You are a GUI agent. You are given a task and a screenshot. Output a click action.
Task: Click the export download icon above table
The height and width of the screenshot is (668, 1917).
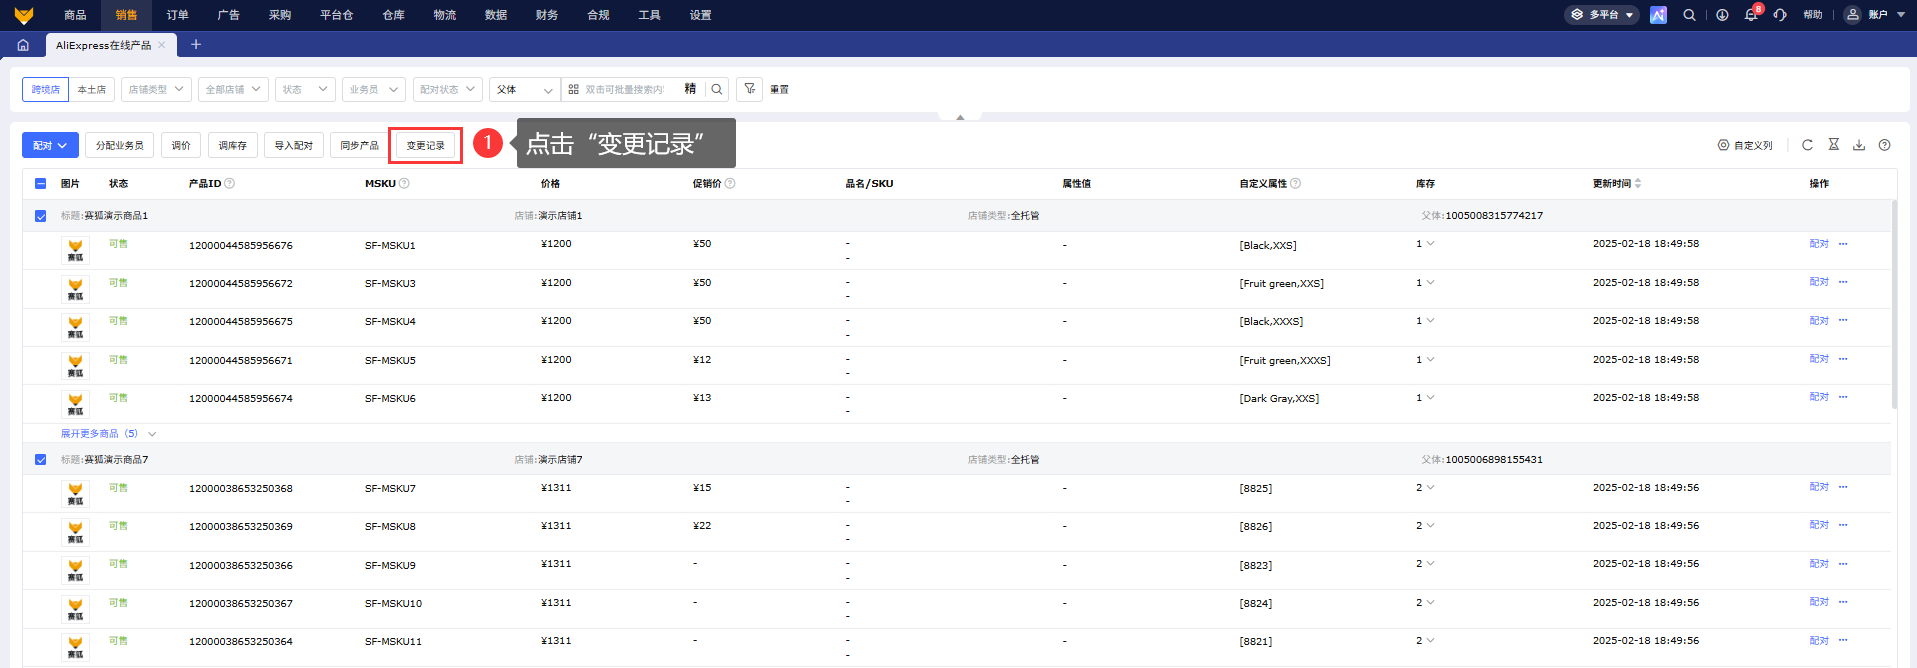1859,145
